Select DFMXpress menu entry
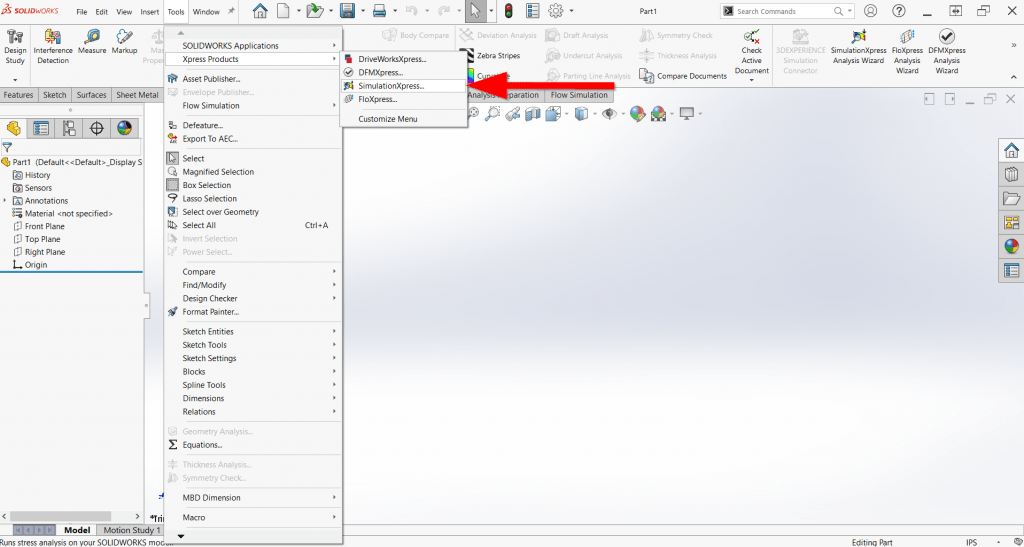The height and width of the screenshot is (547, 1024). (404, 72)
